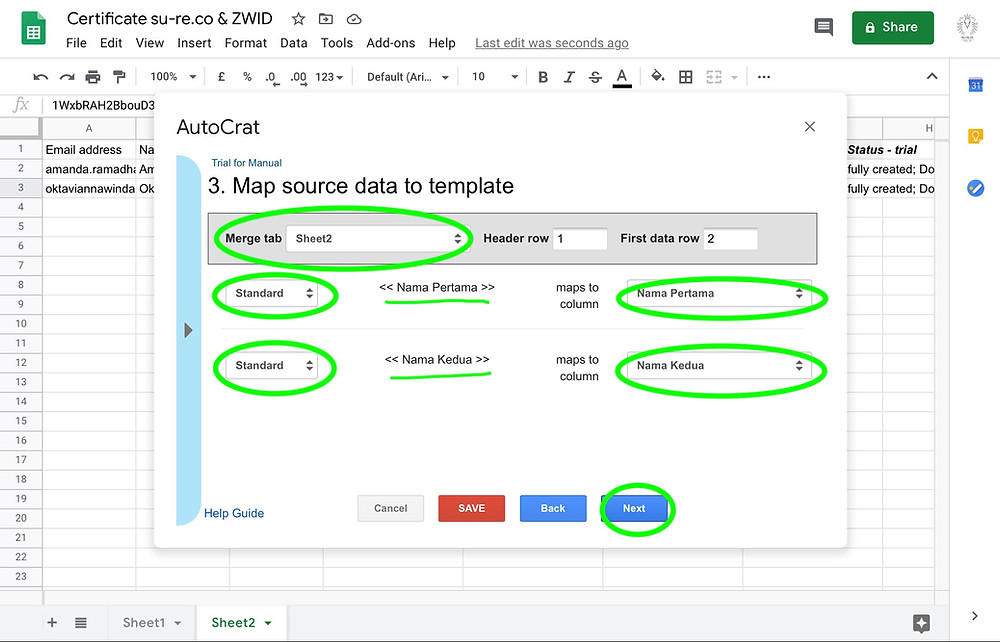
Task: Open the File menu
Action: (76, 43)
